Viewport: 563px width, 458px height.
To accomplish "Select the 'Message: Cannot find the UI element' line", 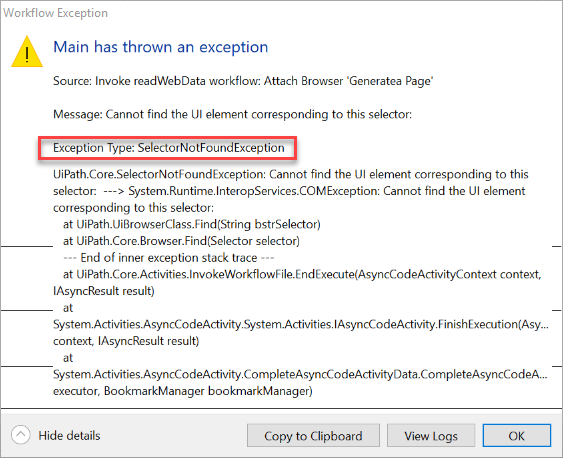I will (232, 114).
